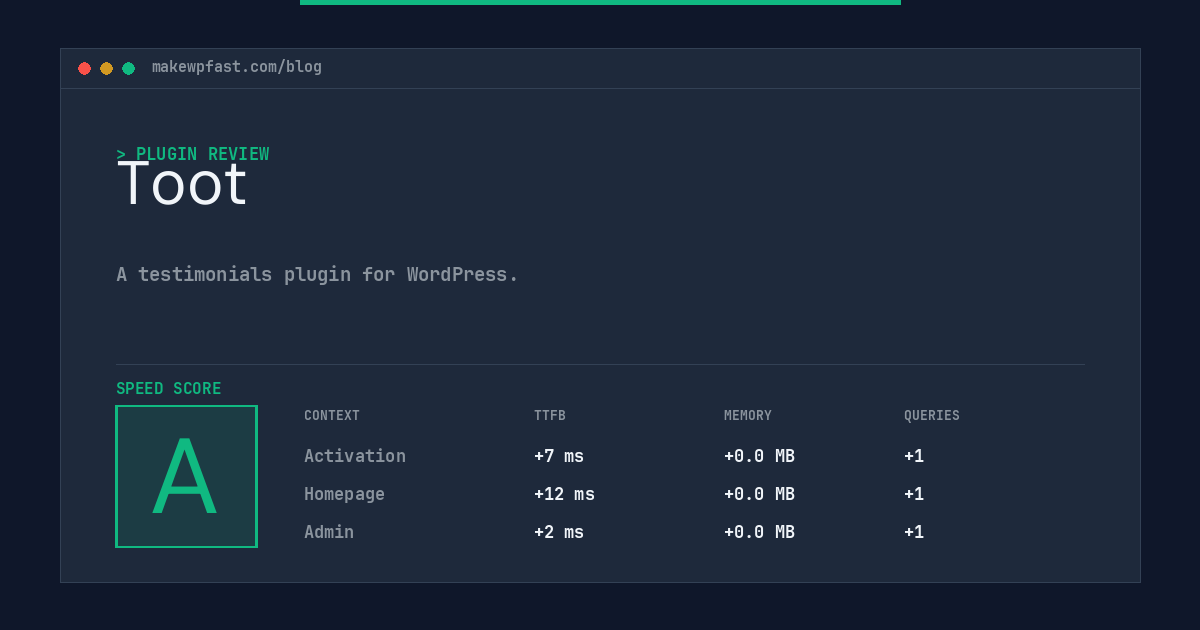Click the PLUGIN REVIEW label
The height and width of the screenshot is (630, 1200).
pos(193,154)
